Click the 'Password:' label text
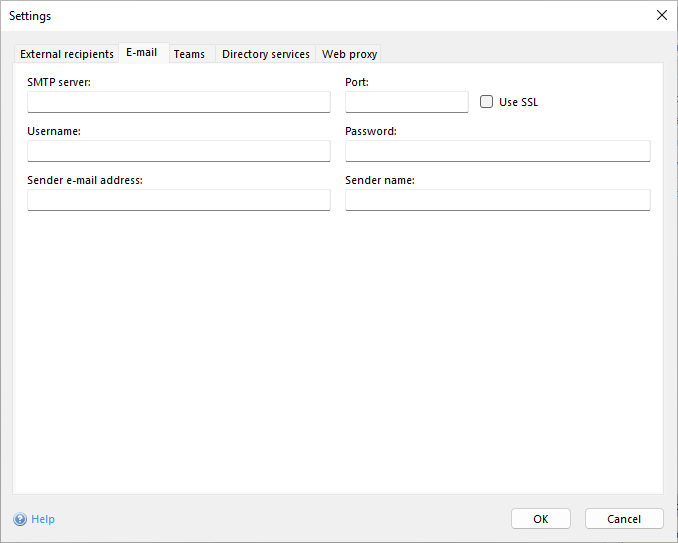678x543 pixels. (x=371, y=131)
